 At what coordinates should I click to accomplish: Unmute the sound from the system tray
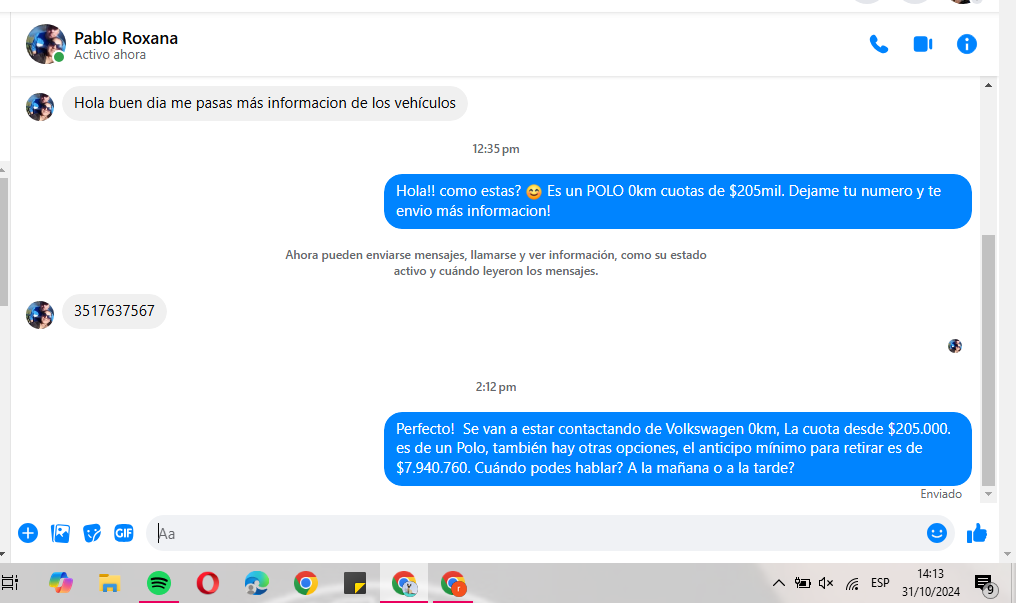826,583
